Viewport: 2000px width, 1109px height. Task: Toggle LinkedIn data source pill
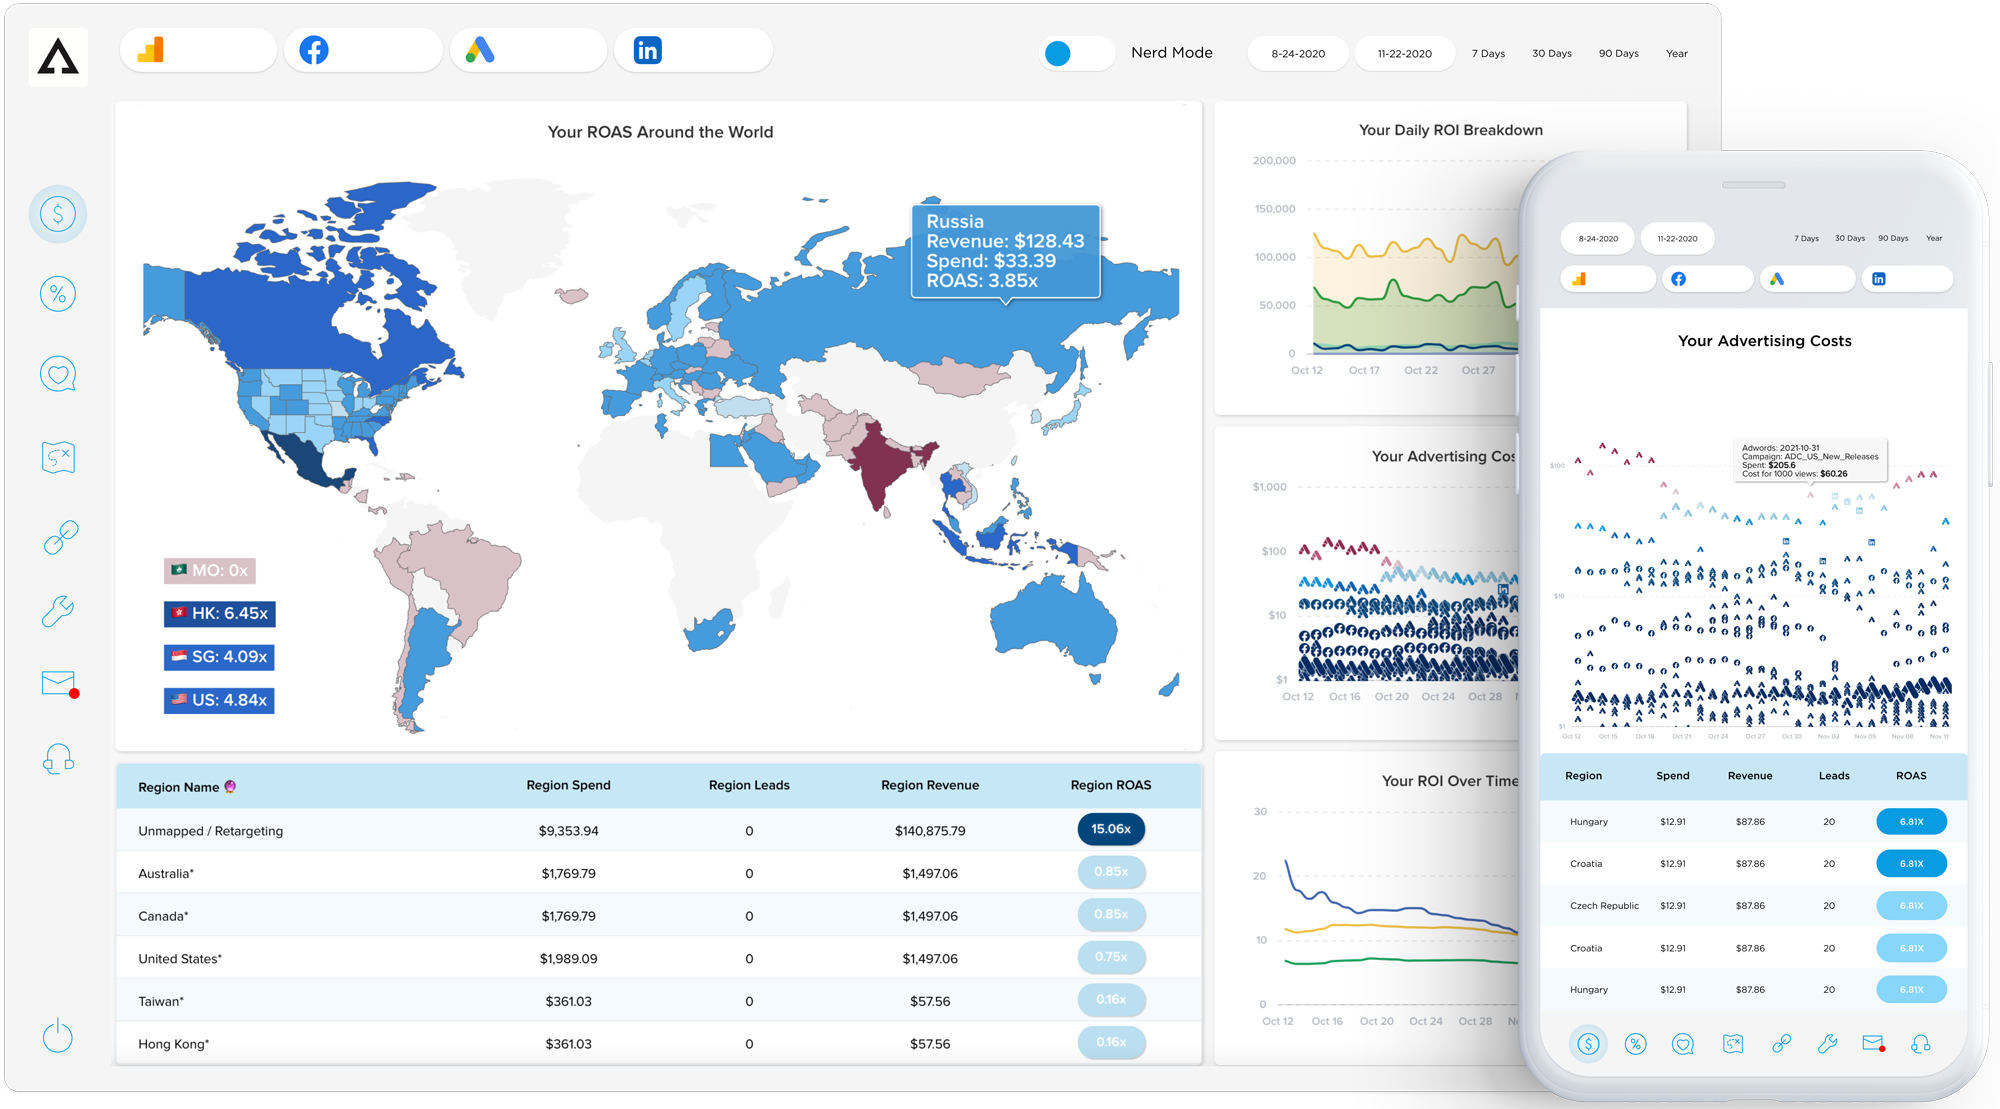(692, 50)
